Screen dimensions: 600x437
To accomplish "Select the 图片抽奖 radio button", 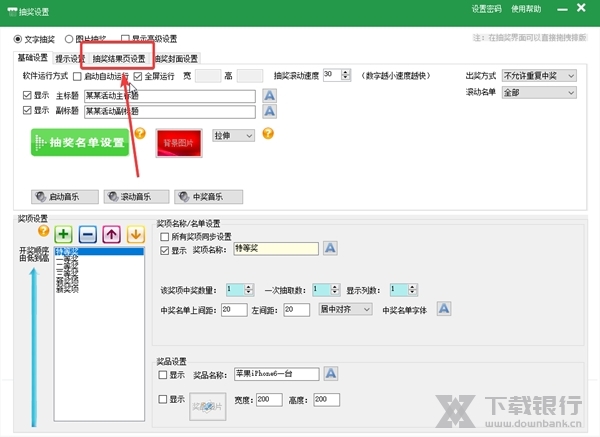I will (69, 39).
